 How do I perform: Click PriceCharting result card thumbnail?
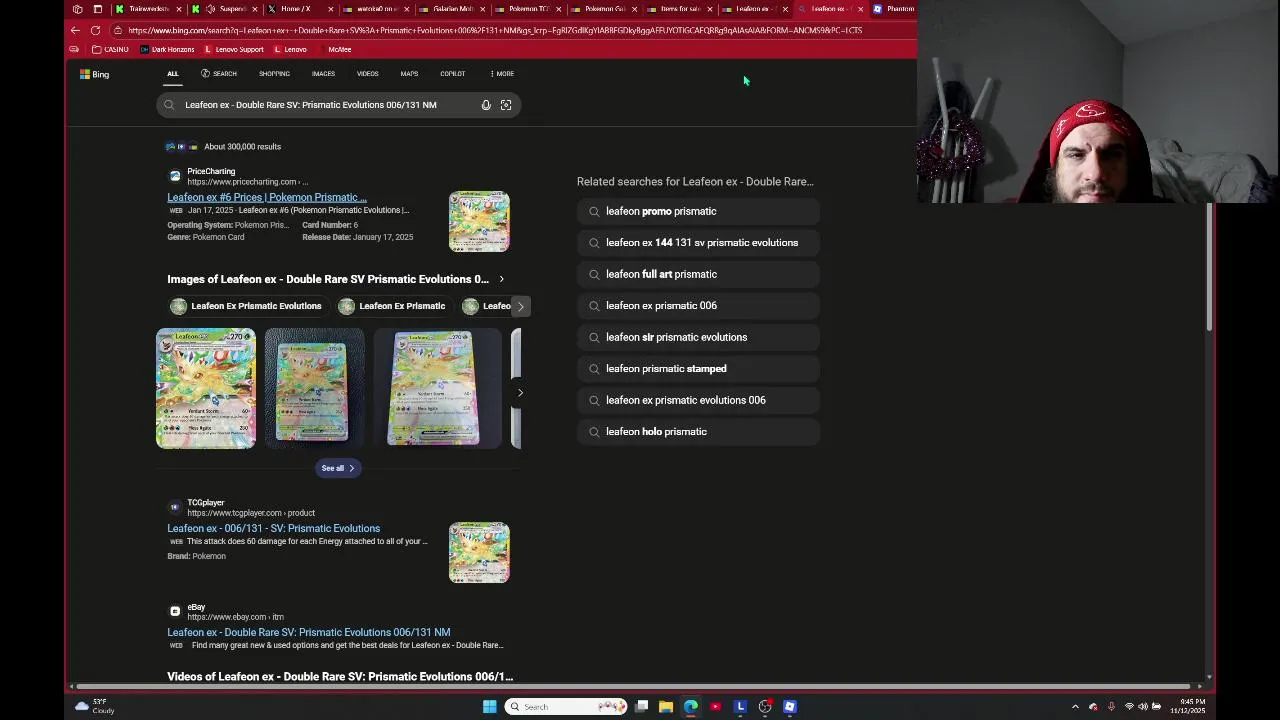pos(479,221)
